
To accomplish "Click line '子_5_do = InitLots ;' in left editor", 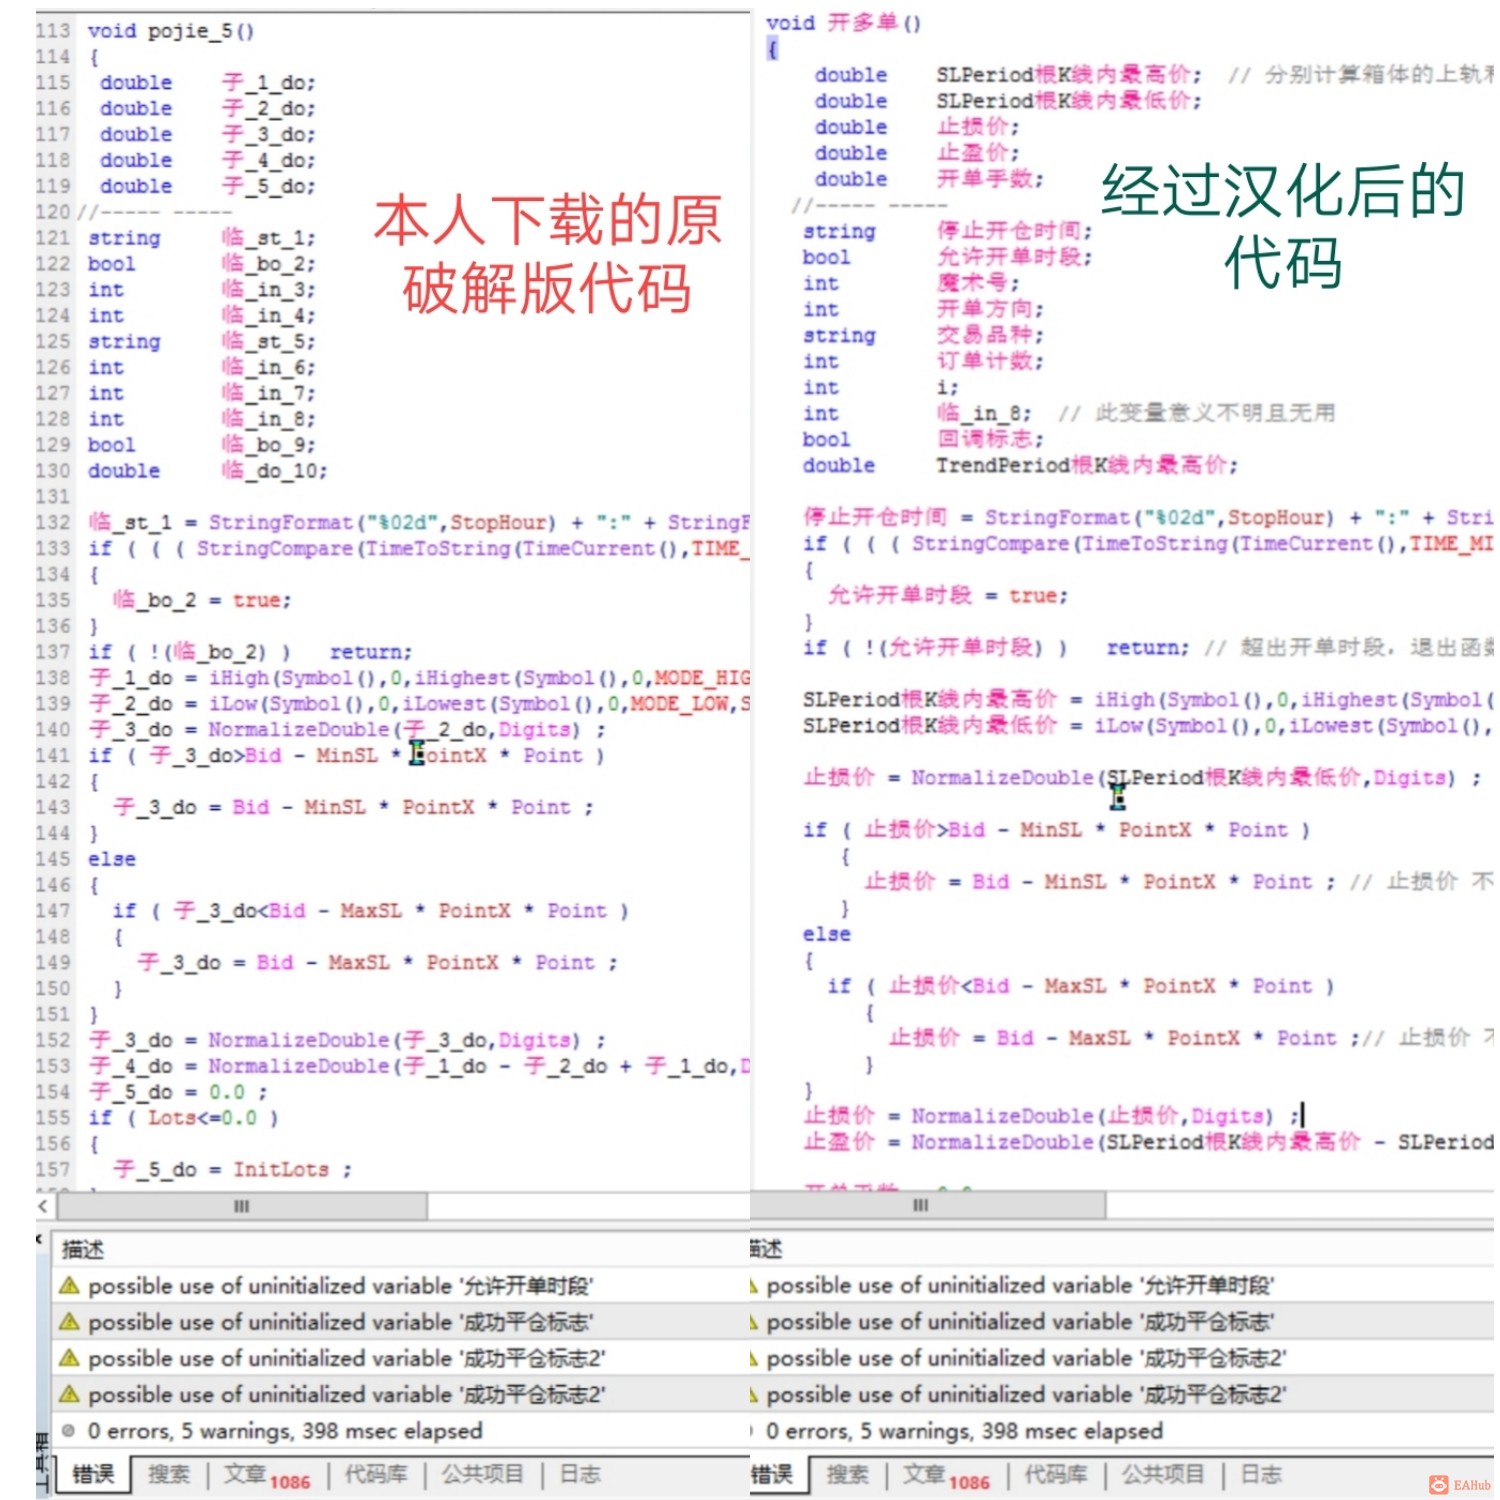I will pyautogui.click(x=232, y=1169).
